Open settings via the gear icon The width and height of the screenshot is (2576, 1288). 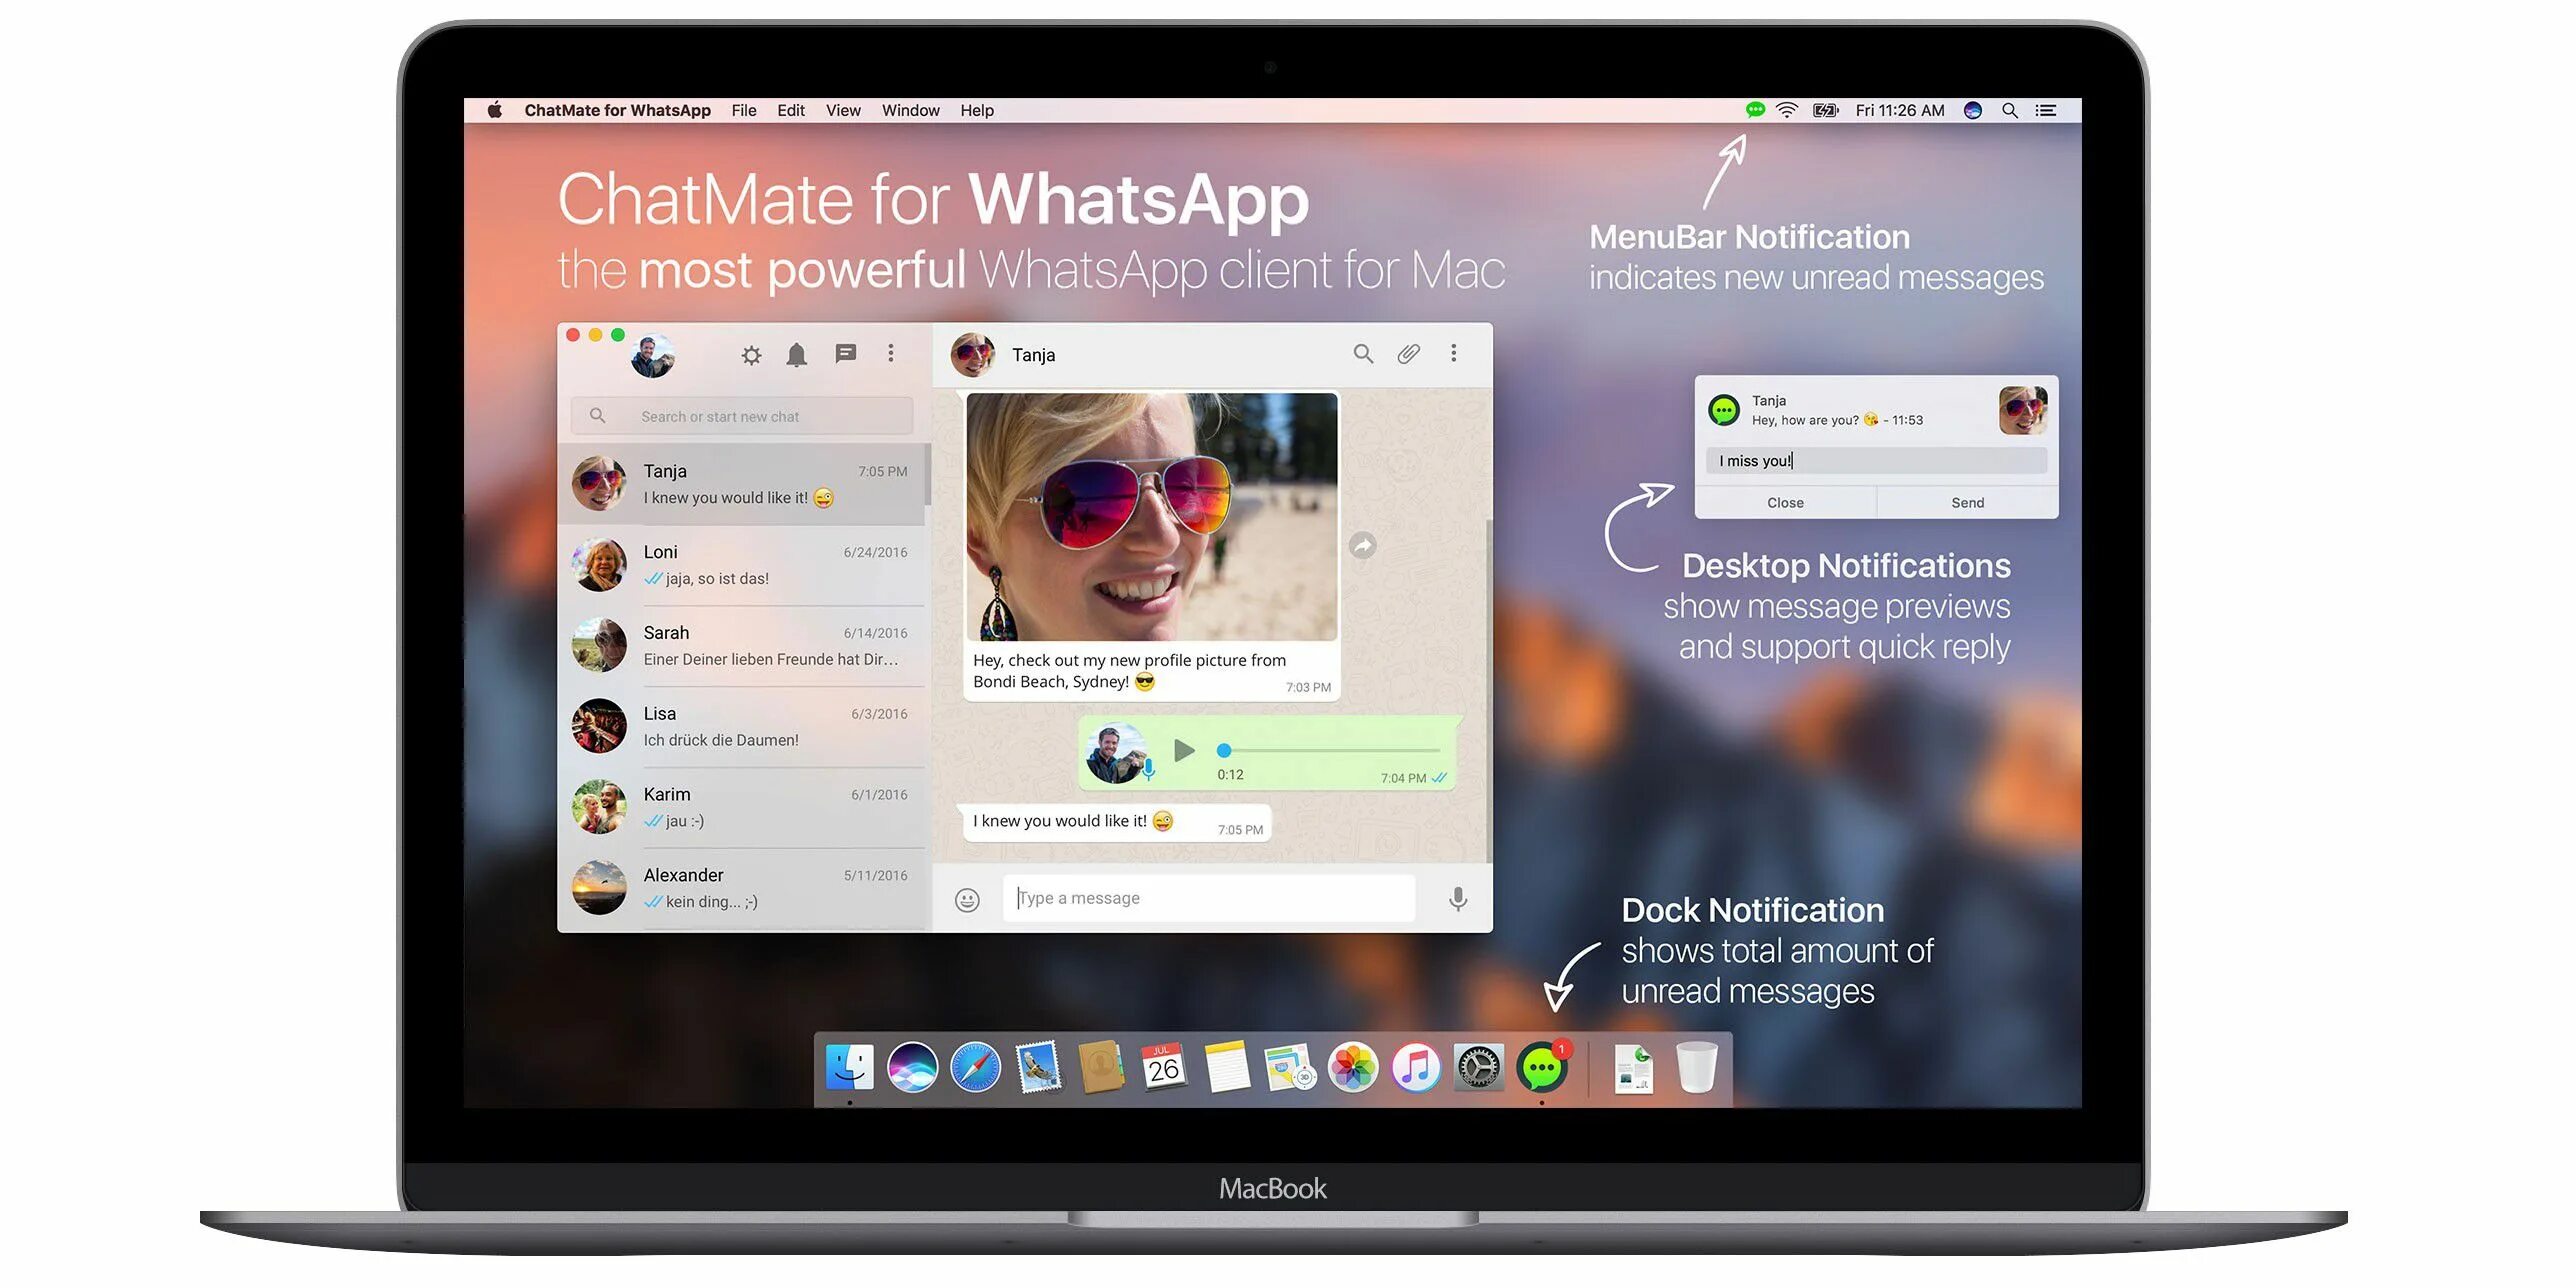pyautogui.click(x=751, y=355)
